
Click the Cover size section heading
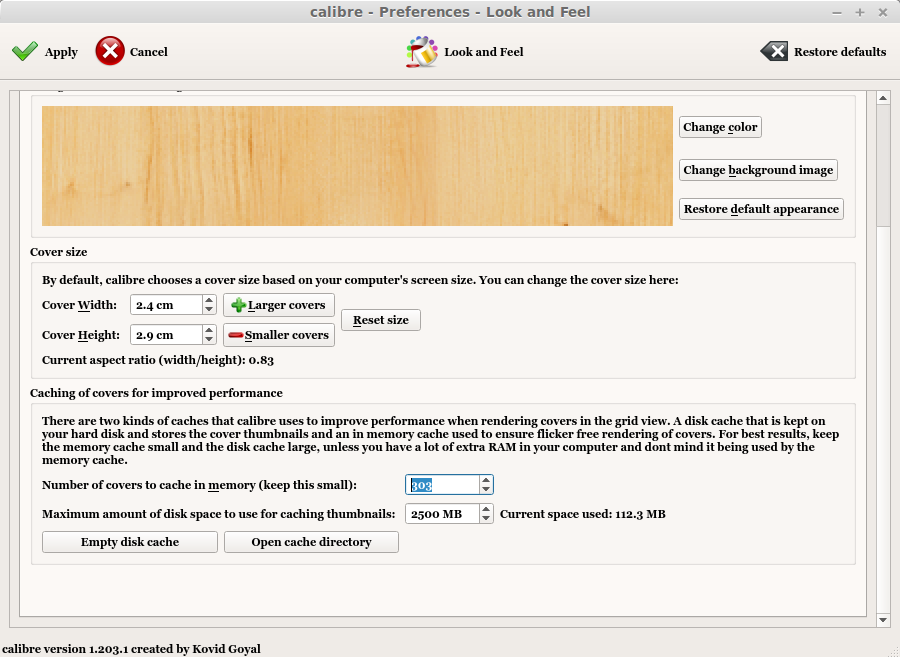click(x=59, y=252)
